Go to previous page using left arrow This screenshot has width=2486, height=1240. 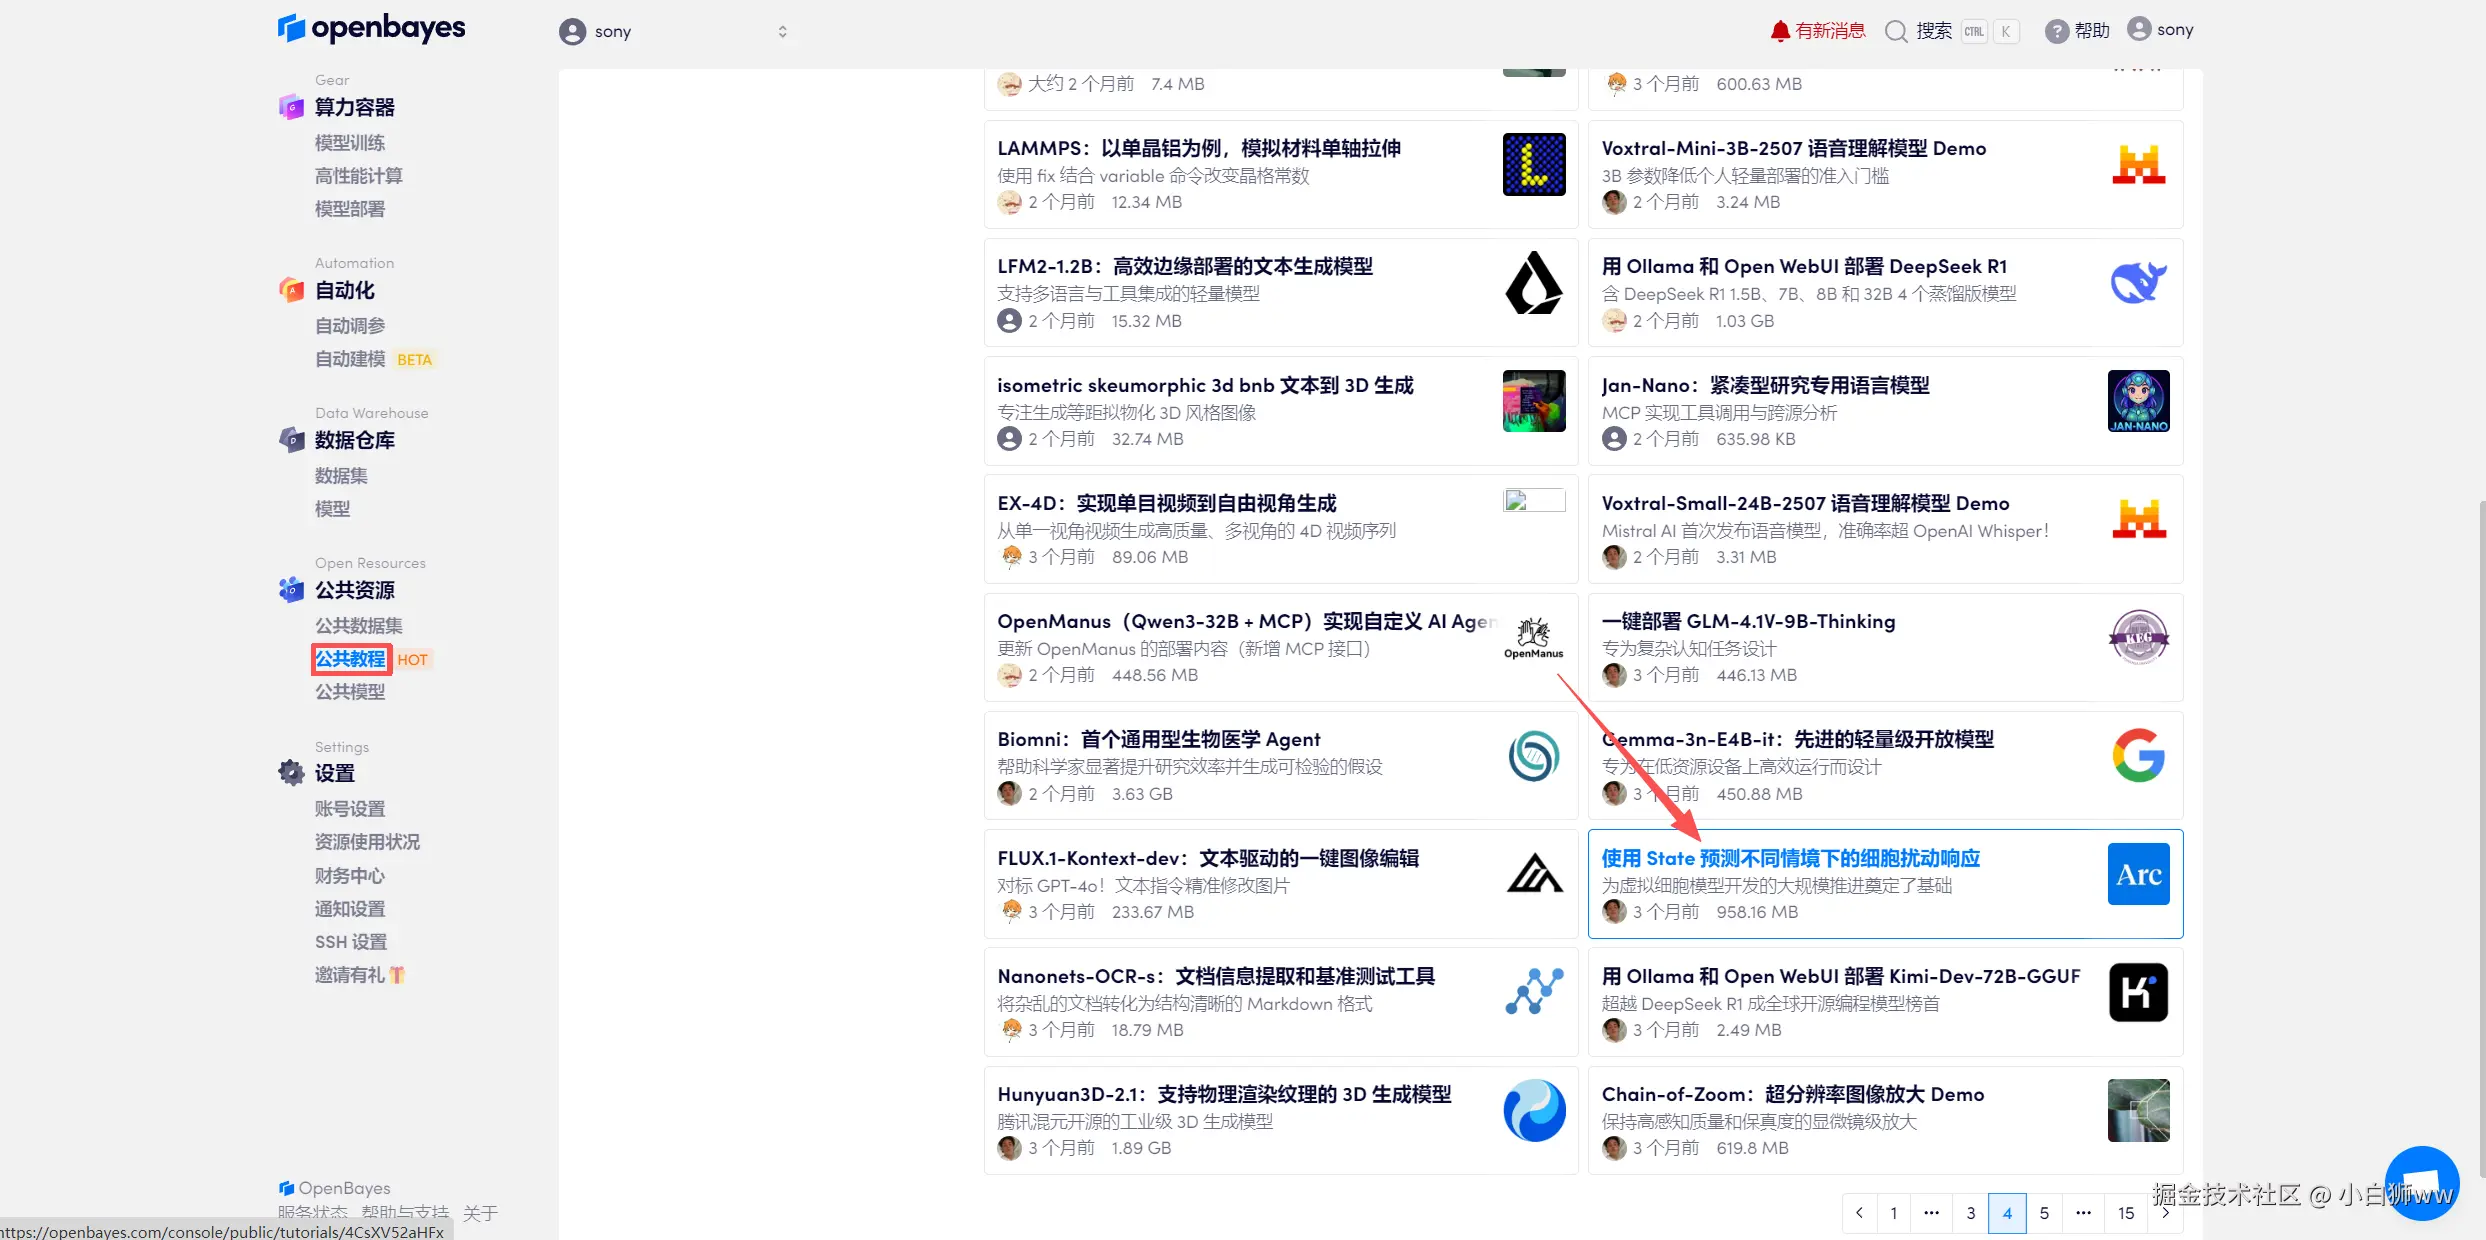1859,1213
